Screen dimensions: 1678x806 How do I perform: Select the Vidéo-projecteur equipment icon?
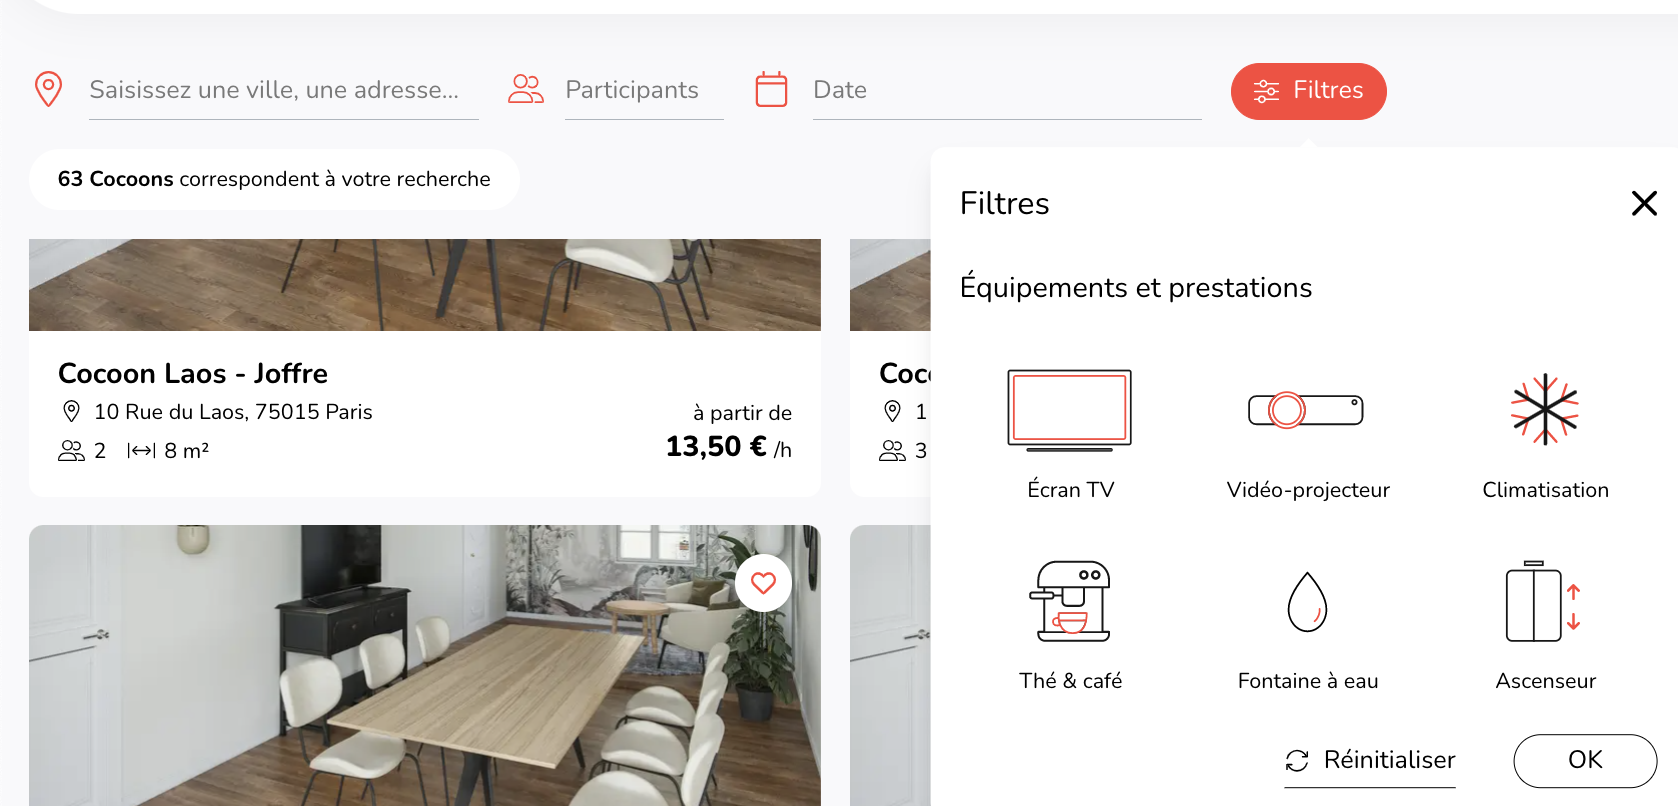pos(1306,410)
